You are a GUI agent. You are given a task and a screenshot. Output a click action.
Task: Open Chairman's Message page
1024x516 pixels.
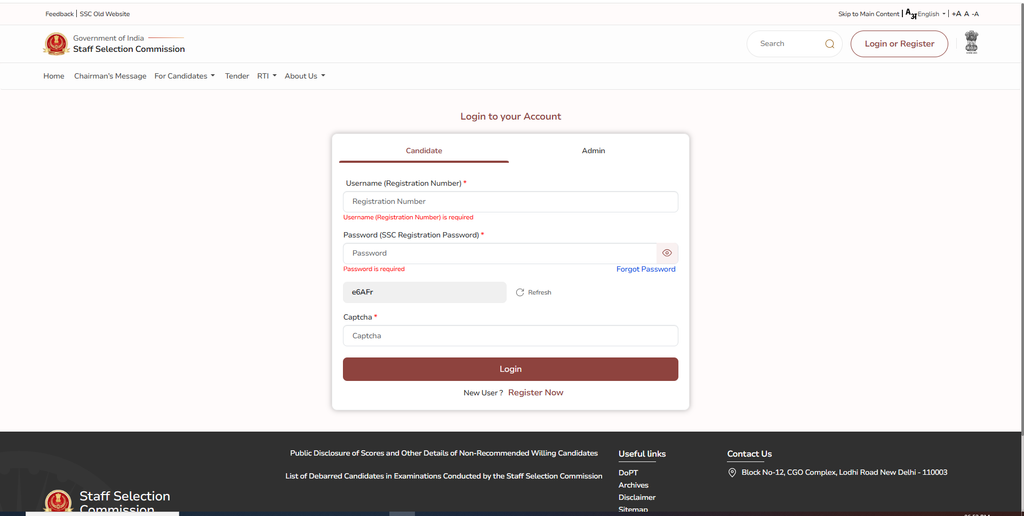pyautogui.click(x=110, y=76)
